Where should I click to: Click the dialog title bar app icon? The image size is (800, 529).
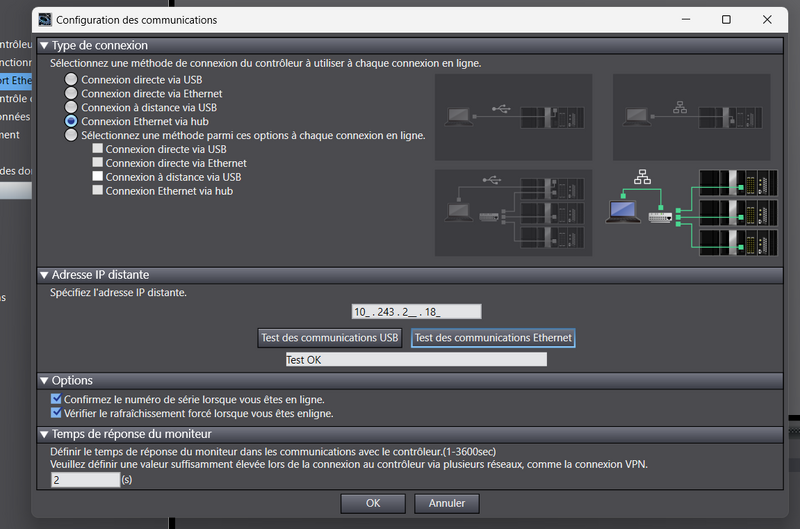click(x=44, y=20)
